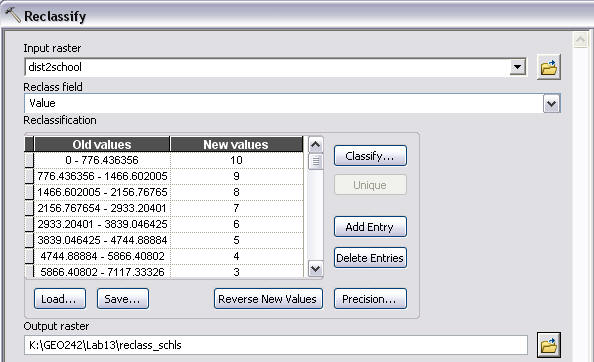
Task: Browse for input raster folder icon
Action: [549, 67]
